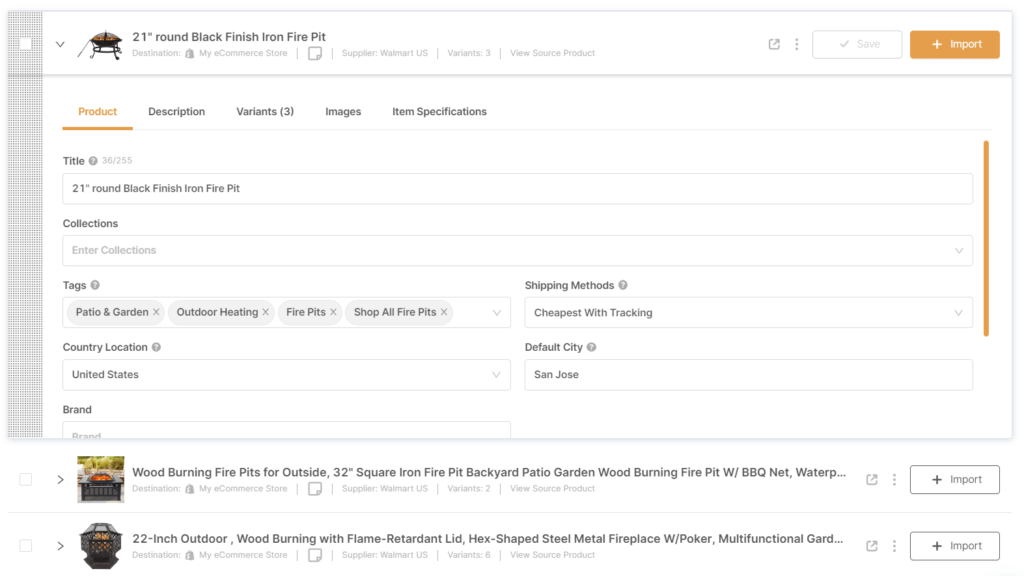1024x576 pixels.
Task: Remove the Outdoor Heating tag
Action: [266, 312]
